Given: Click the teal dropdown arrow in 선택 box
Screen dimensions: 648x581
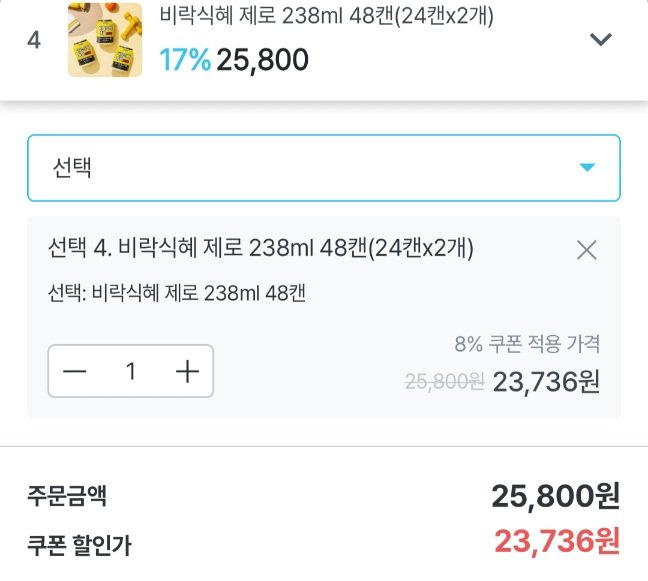Looking at the screenshot, I should click(588, 168).
